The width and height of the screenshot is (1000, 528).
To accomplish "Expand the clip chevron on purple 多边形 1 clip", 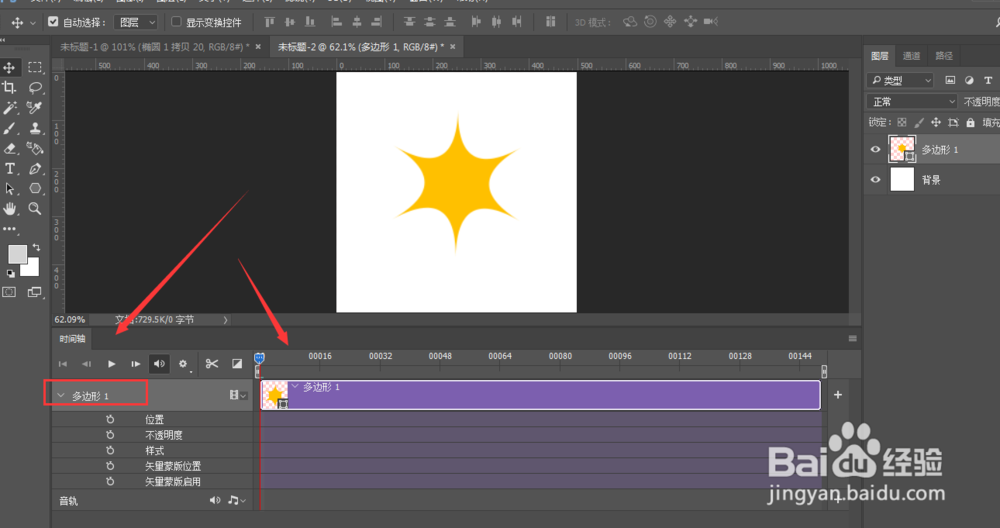I will click(x=295, y=386).
